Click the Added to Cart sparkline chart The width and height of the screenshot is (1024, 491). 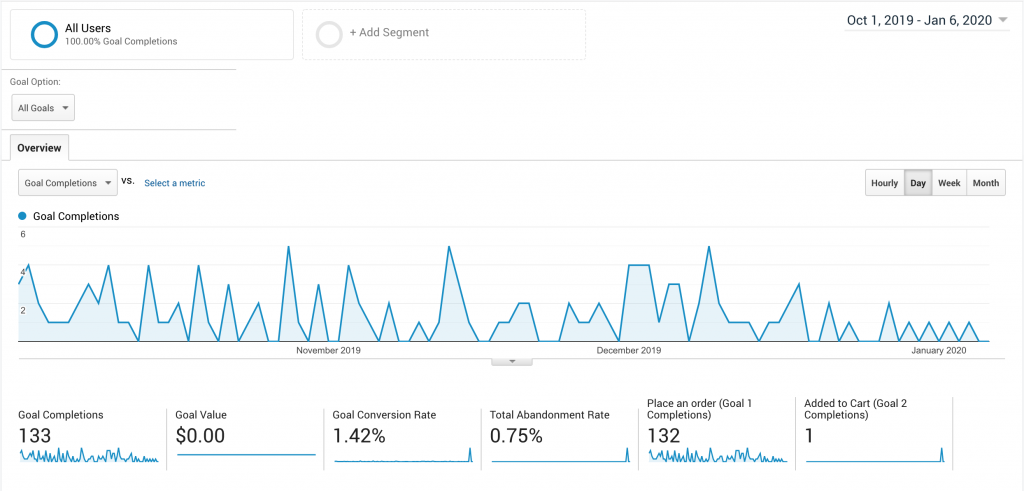874,456
